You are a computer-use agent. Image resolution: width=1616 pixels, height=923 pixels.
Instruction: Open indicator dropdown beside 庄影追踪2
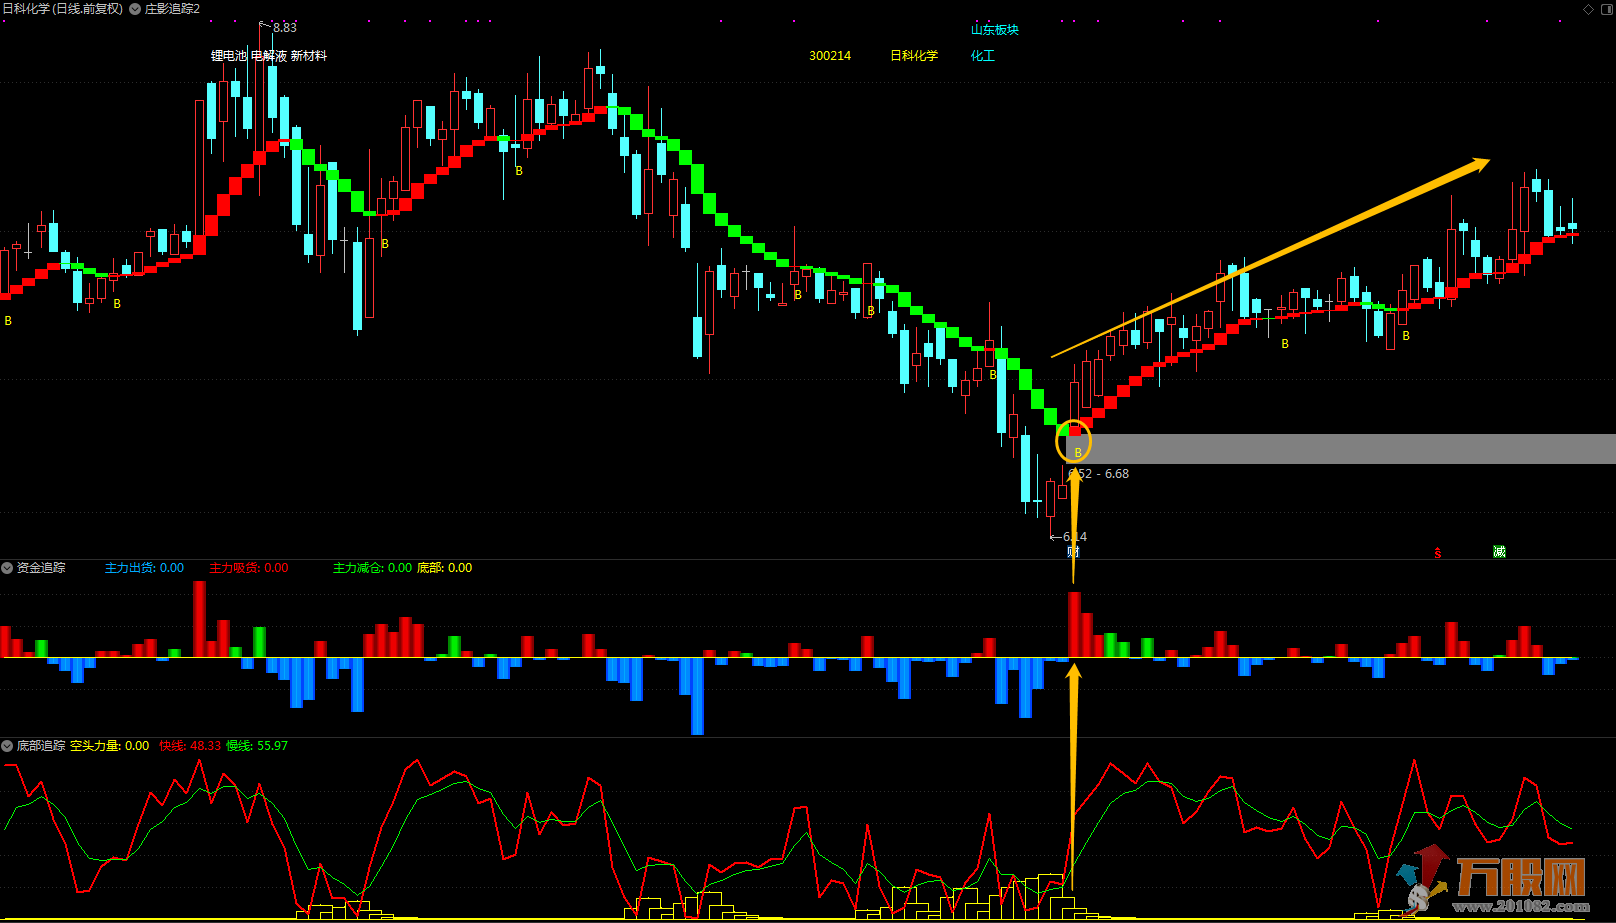pyautogui.click(x=135, y=9)
